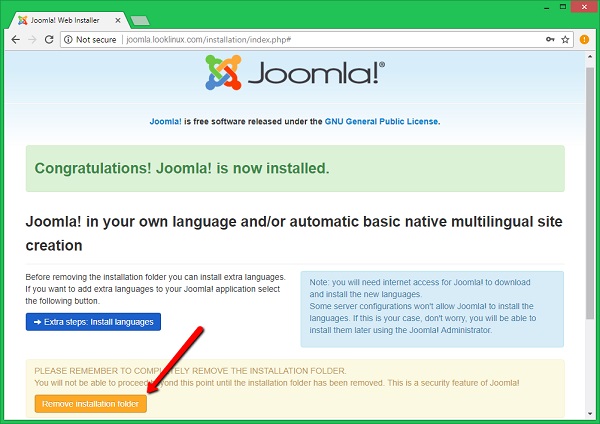Bookmark page with star icon

pos(565,39)
